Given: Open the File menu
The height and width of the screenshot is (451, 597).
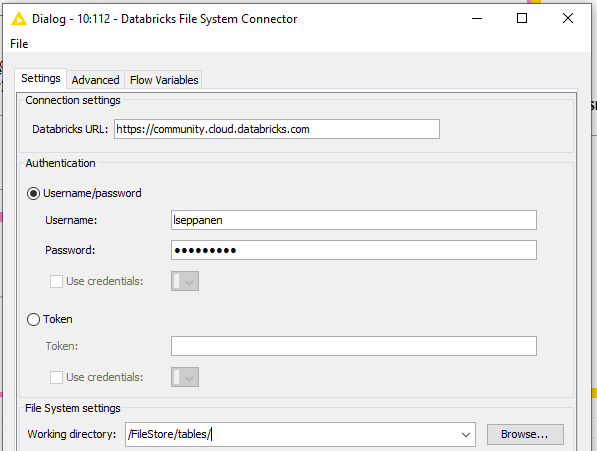Looking at the screenshot, I should click(19, 44).
